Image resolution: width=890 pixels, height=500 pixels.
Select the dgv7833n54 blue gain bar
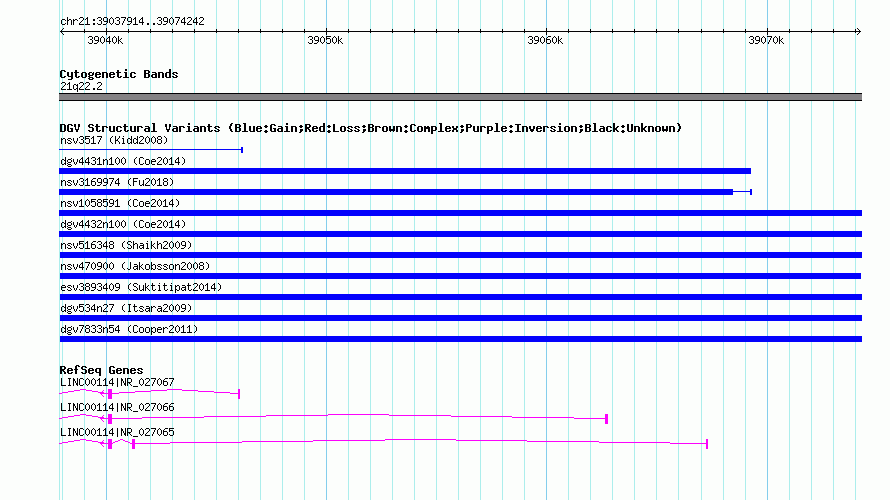460,339
